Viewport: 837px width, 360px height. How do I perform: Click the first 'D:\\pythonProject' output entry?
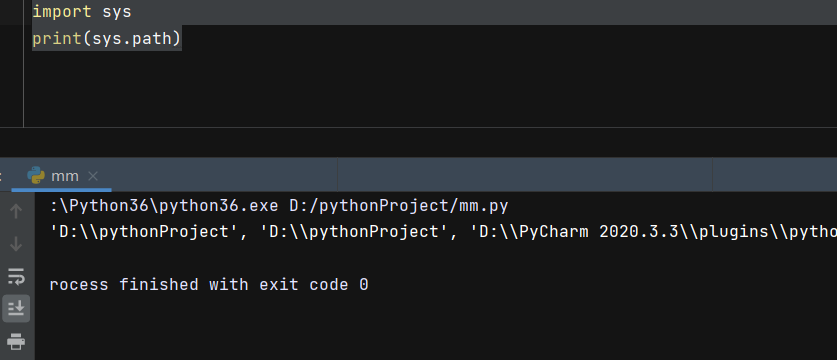141,232
